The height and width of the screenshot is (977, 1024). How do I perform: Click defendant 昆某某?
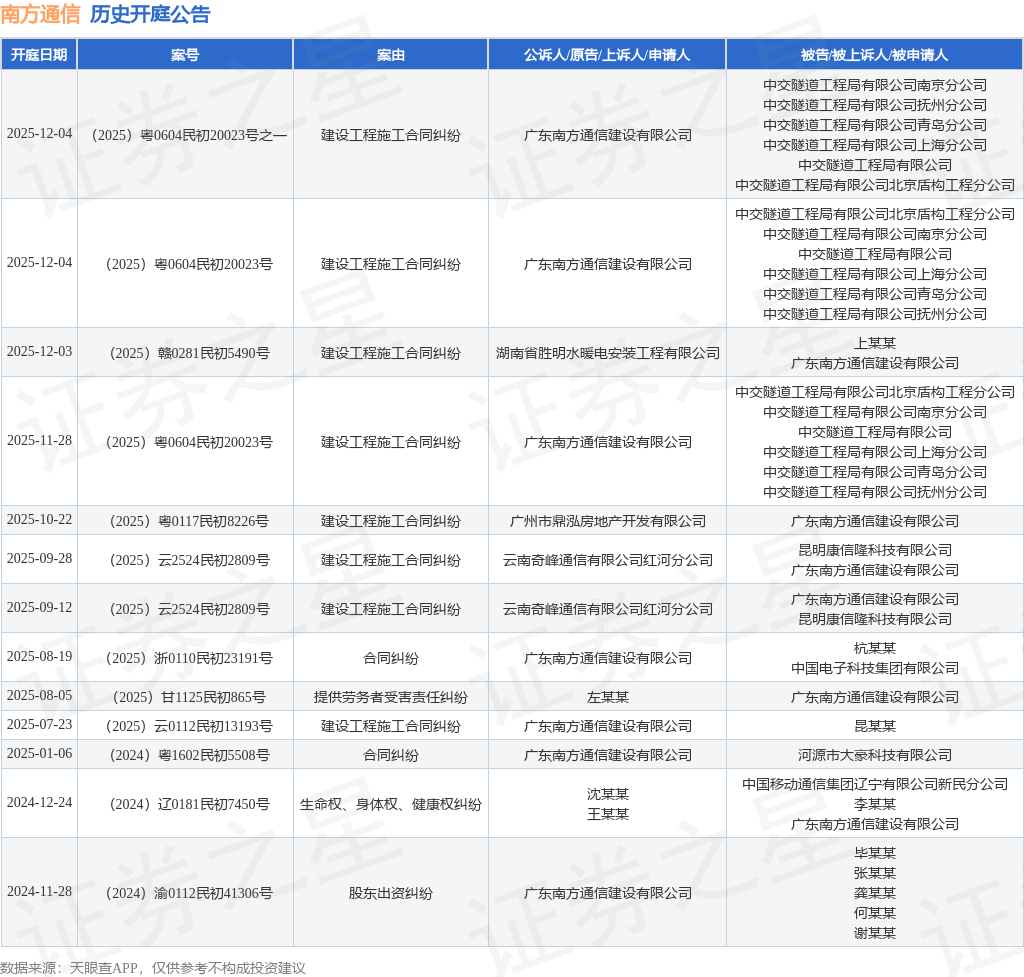coord(874,726)
